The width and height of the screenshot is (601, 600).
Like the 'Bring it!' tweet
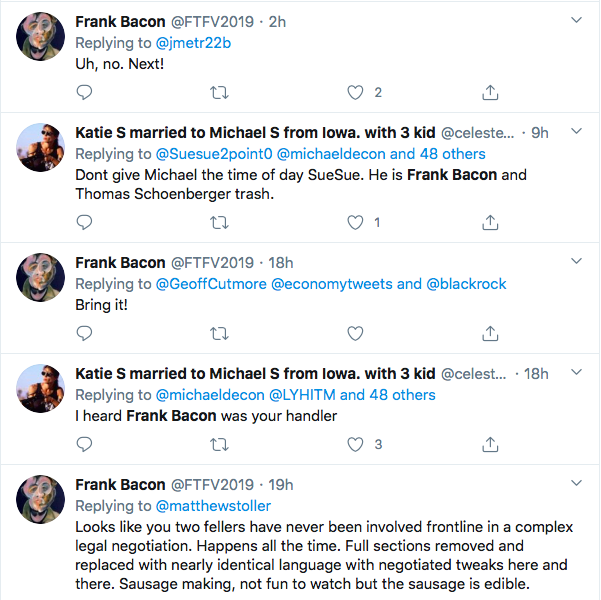pyautogui.click(x=355, y=333)
